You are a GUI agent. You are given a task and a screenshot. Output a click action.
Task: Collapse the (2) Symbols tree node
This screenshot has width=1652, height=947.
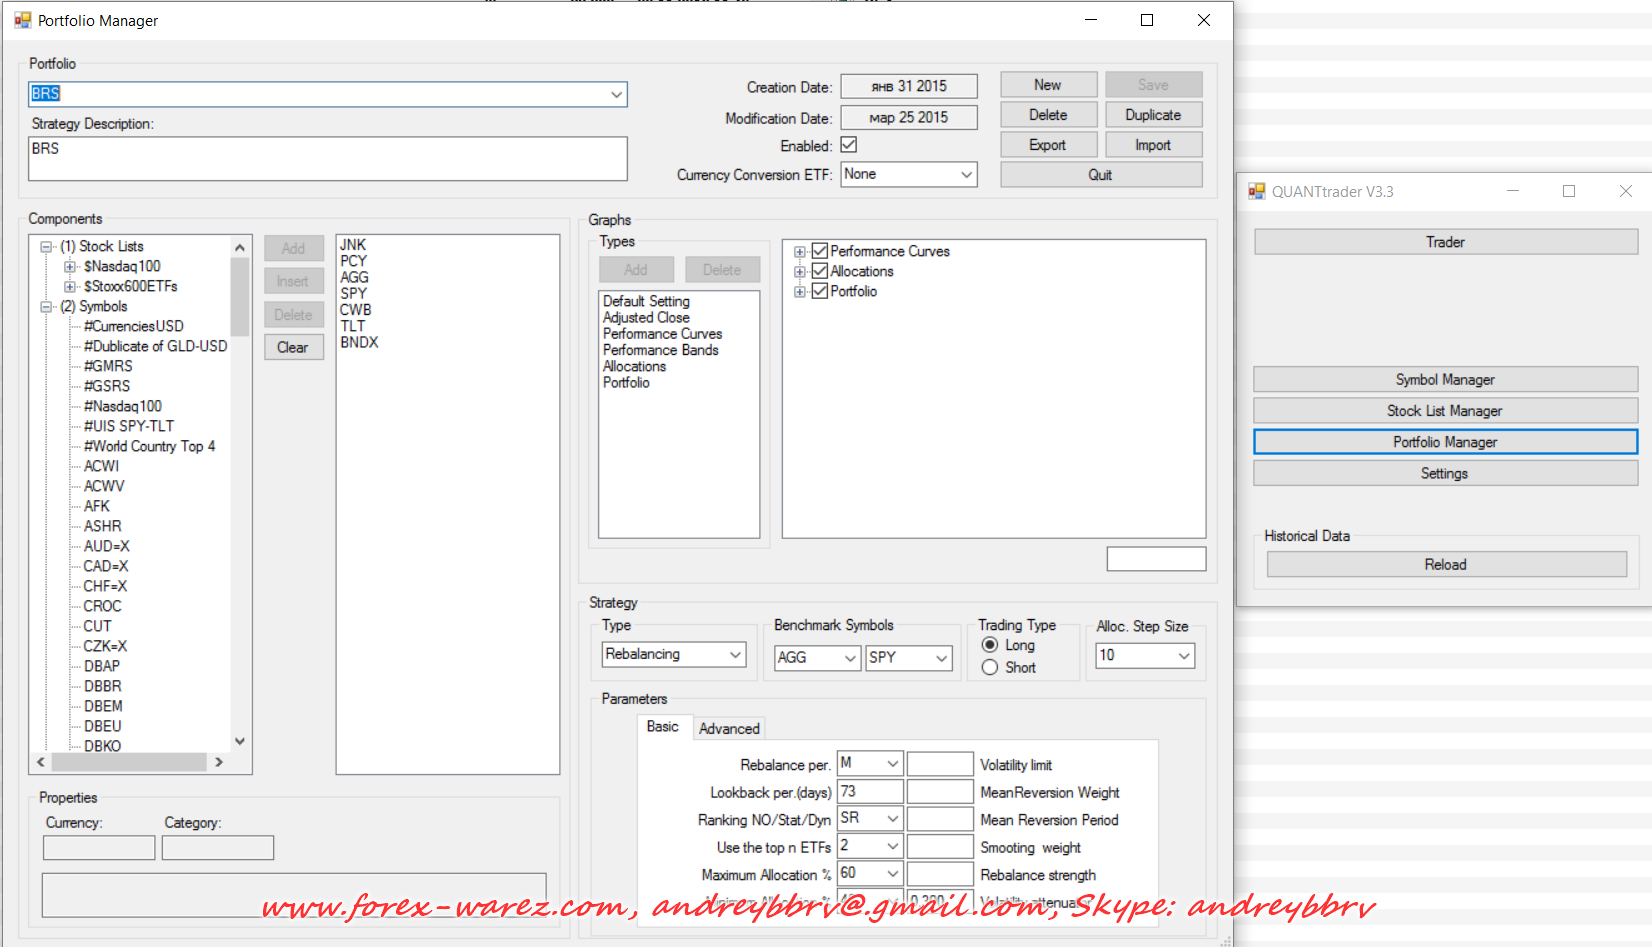tap(46, 306)
